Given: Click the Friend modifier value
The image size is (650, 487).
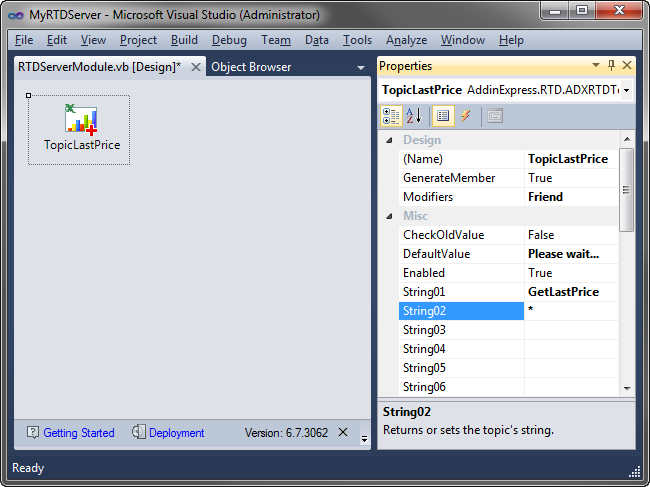Looking at the screenshot, I should click(x=571, y=197).
